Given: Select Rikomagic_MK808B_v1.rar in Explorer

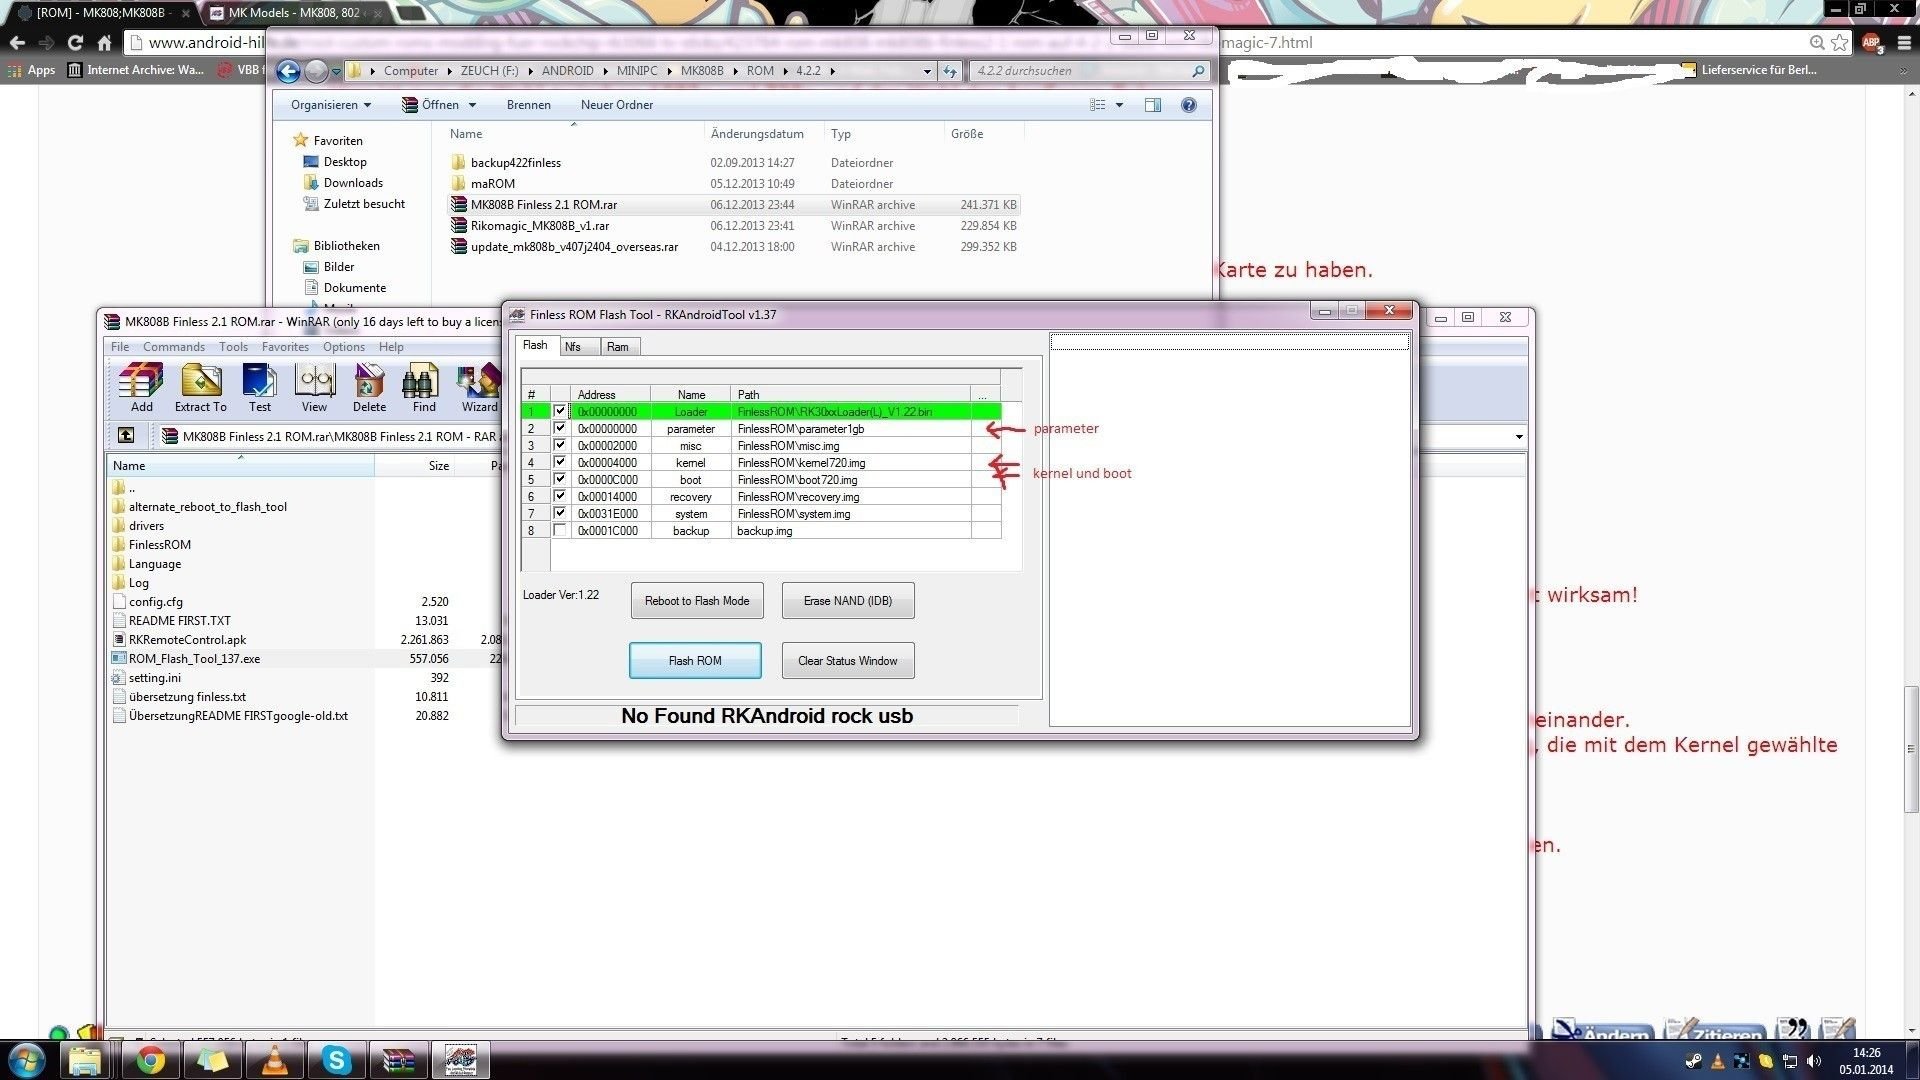Looking at the screenshot, I should point(539,226).
